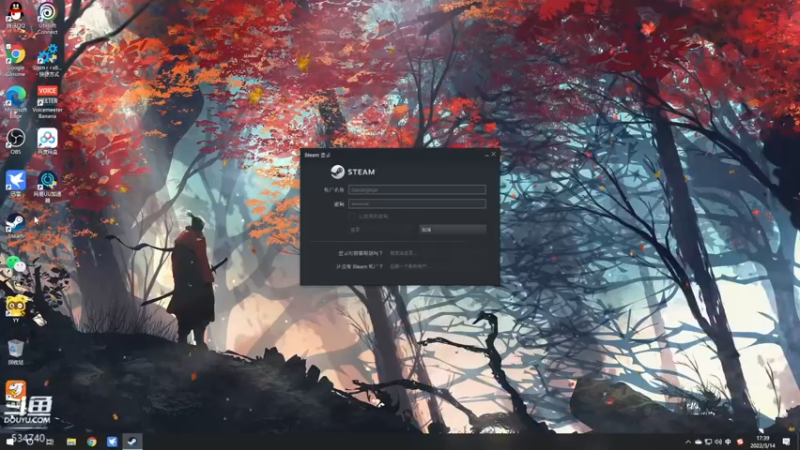The image size is (800, 450).
Task: Close the Steam login dialog
Action: 494,154
